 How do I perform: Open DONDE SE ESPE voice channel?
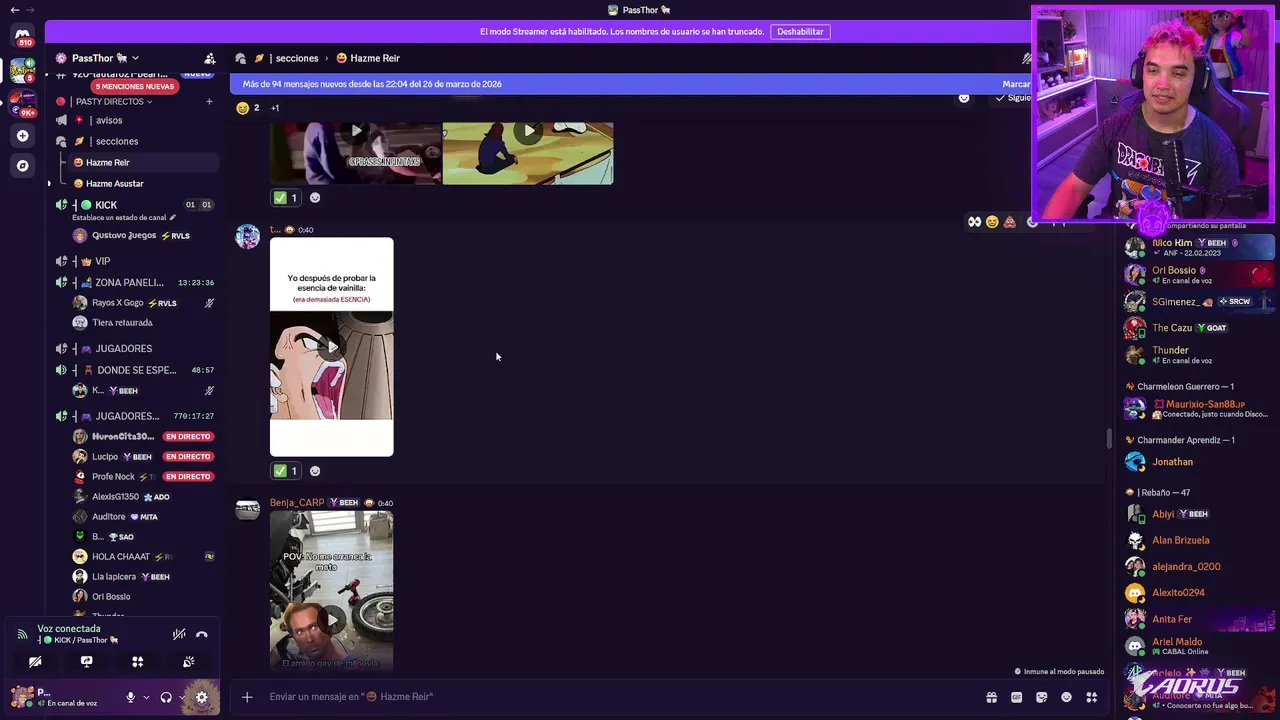(x=136, y=370)
